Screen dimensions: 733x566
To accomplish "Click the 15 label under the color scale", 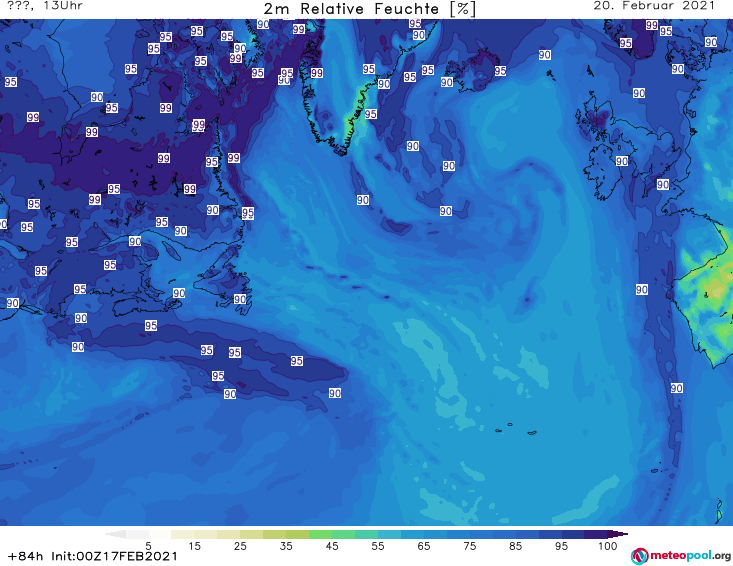I will coord(194,546).
